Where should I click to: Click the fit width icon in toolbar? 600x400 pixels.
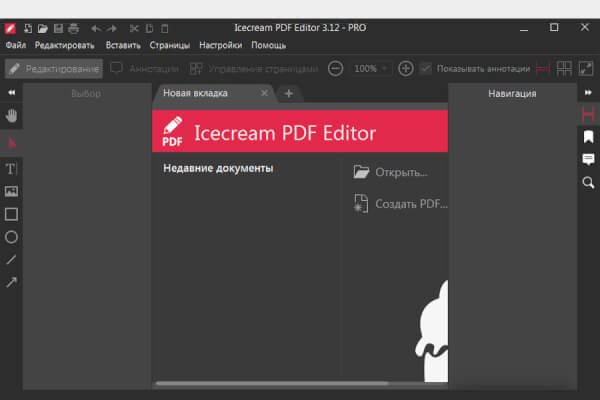point(543,69)
